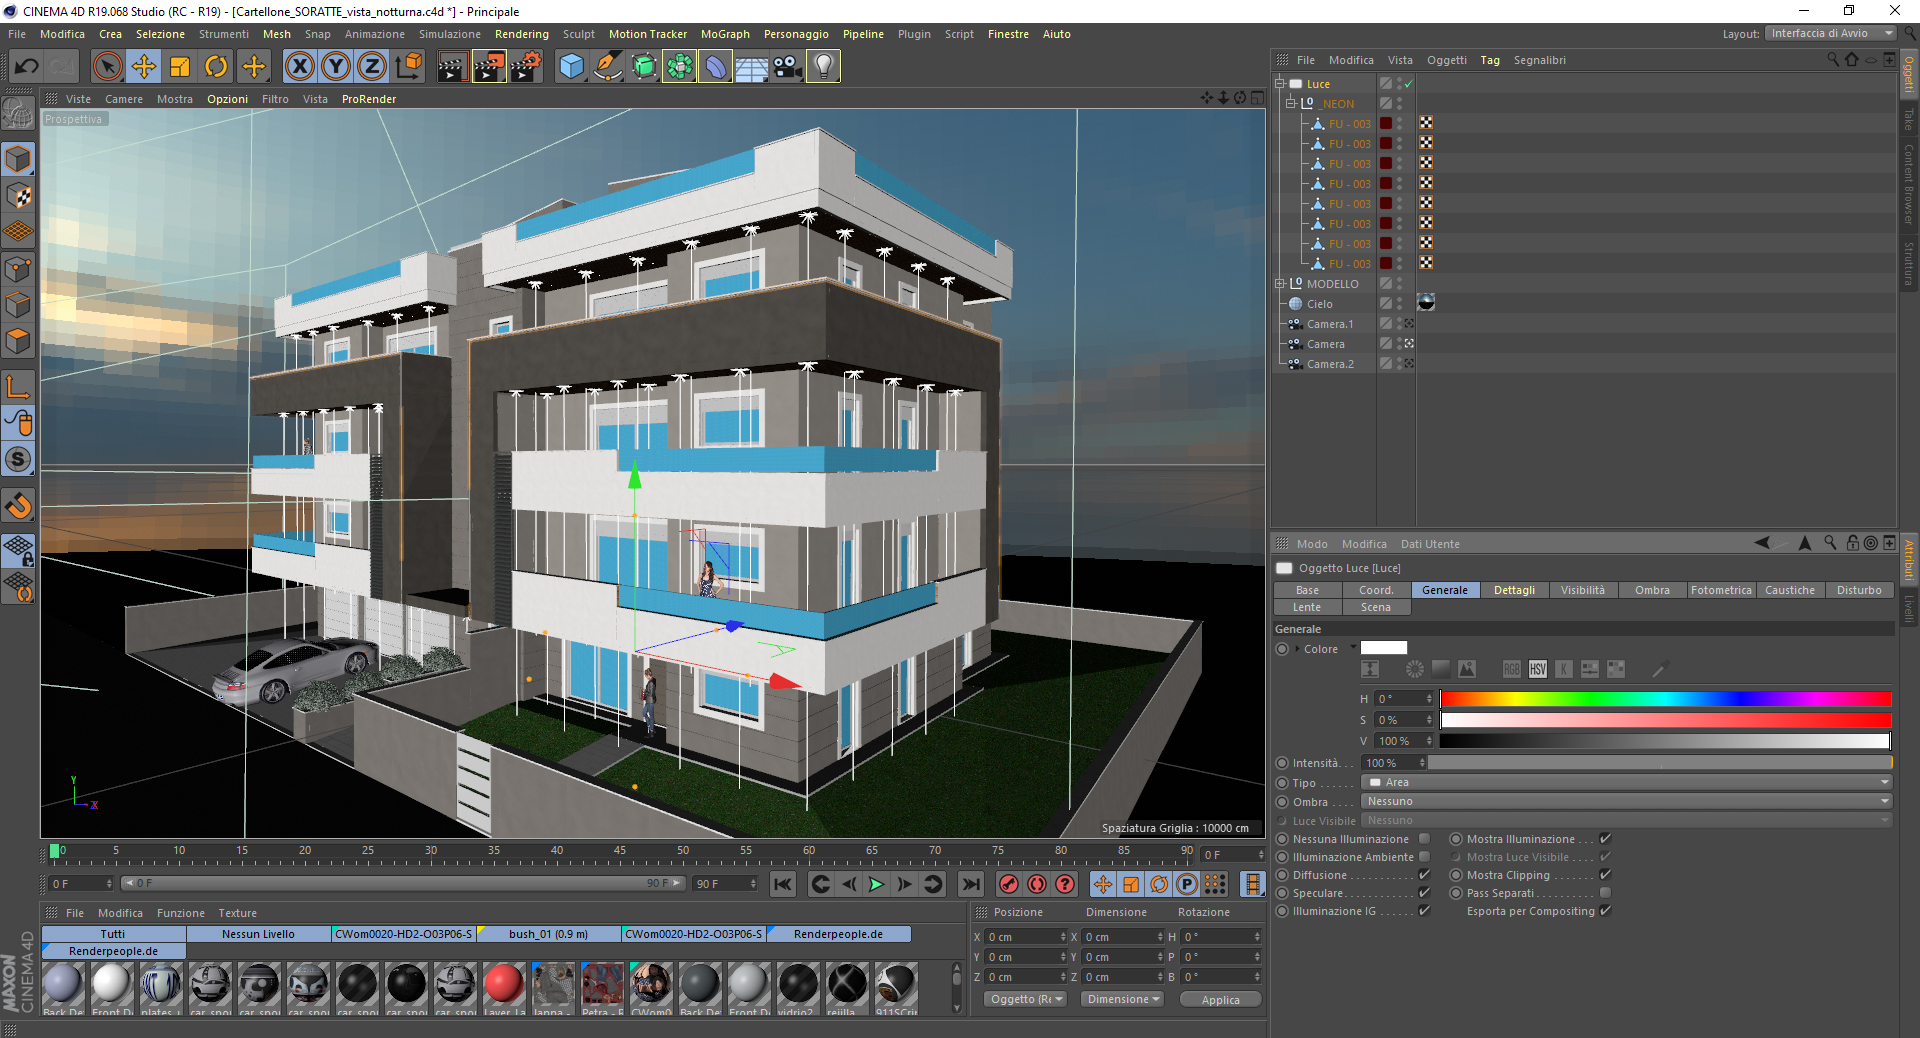Image resolution: width=1920 pixels, height=1038 pixels.
Task: Click the HSV color mode icon
Action: 1538,669
